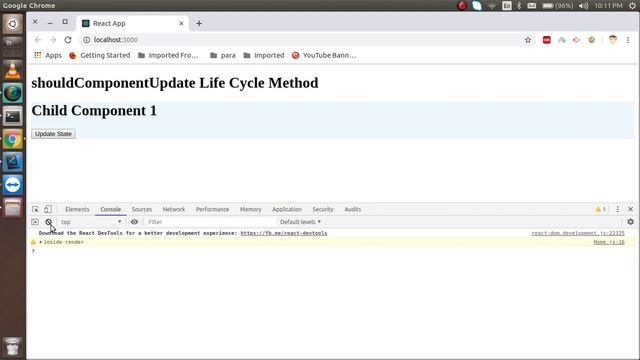
Task: Go forward in browser history
Action: 53,40
